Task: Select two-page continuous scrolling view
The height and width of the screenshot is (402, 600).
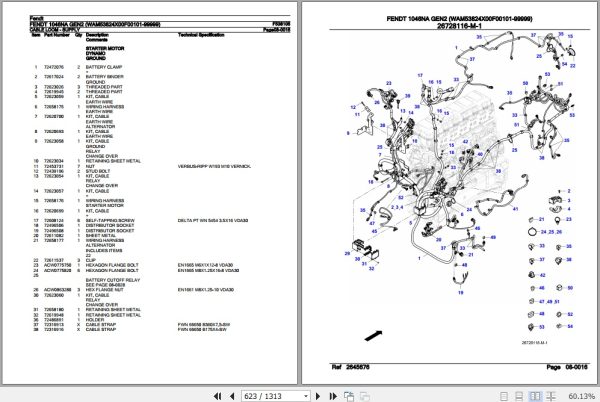Action: point(551,396)
